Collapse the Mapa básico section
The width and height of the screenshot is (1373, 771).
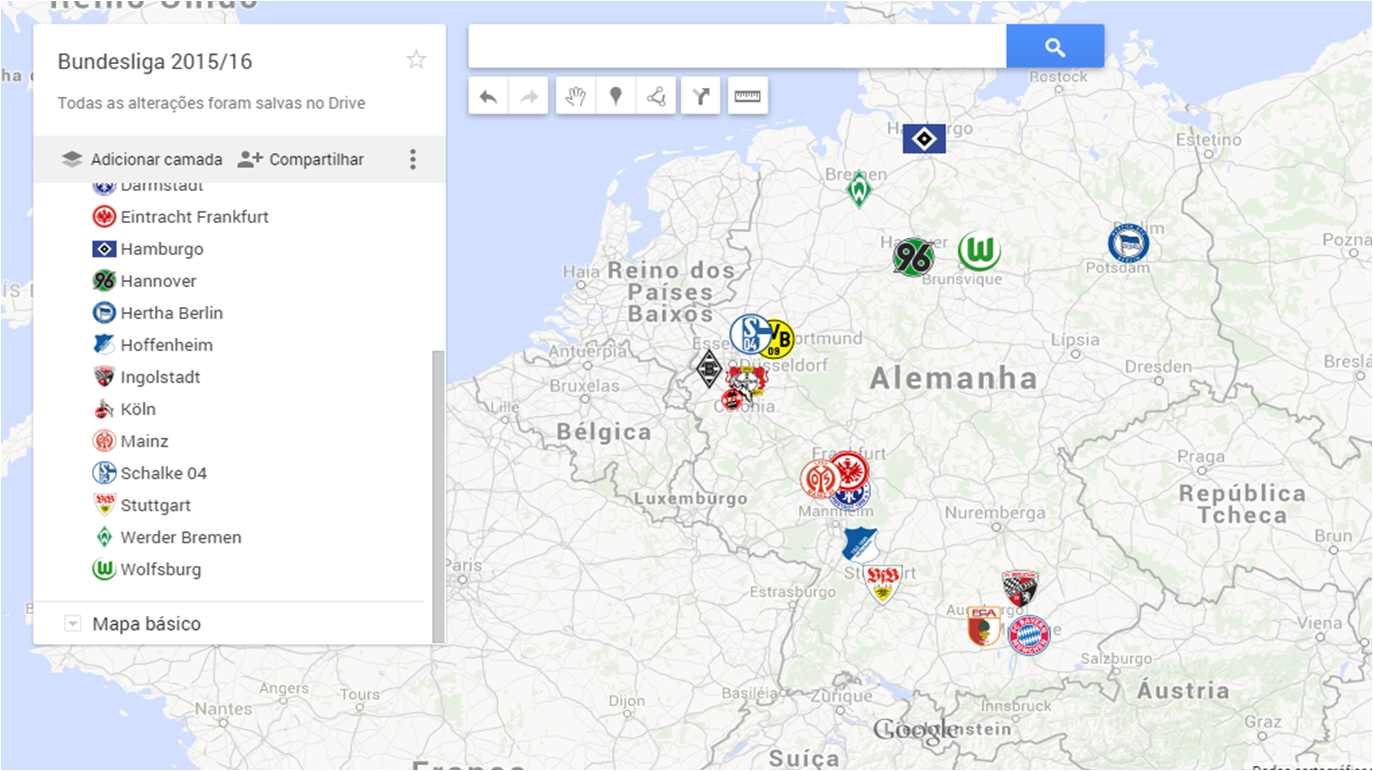click(x=72, y=622)
